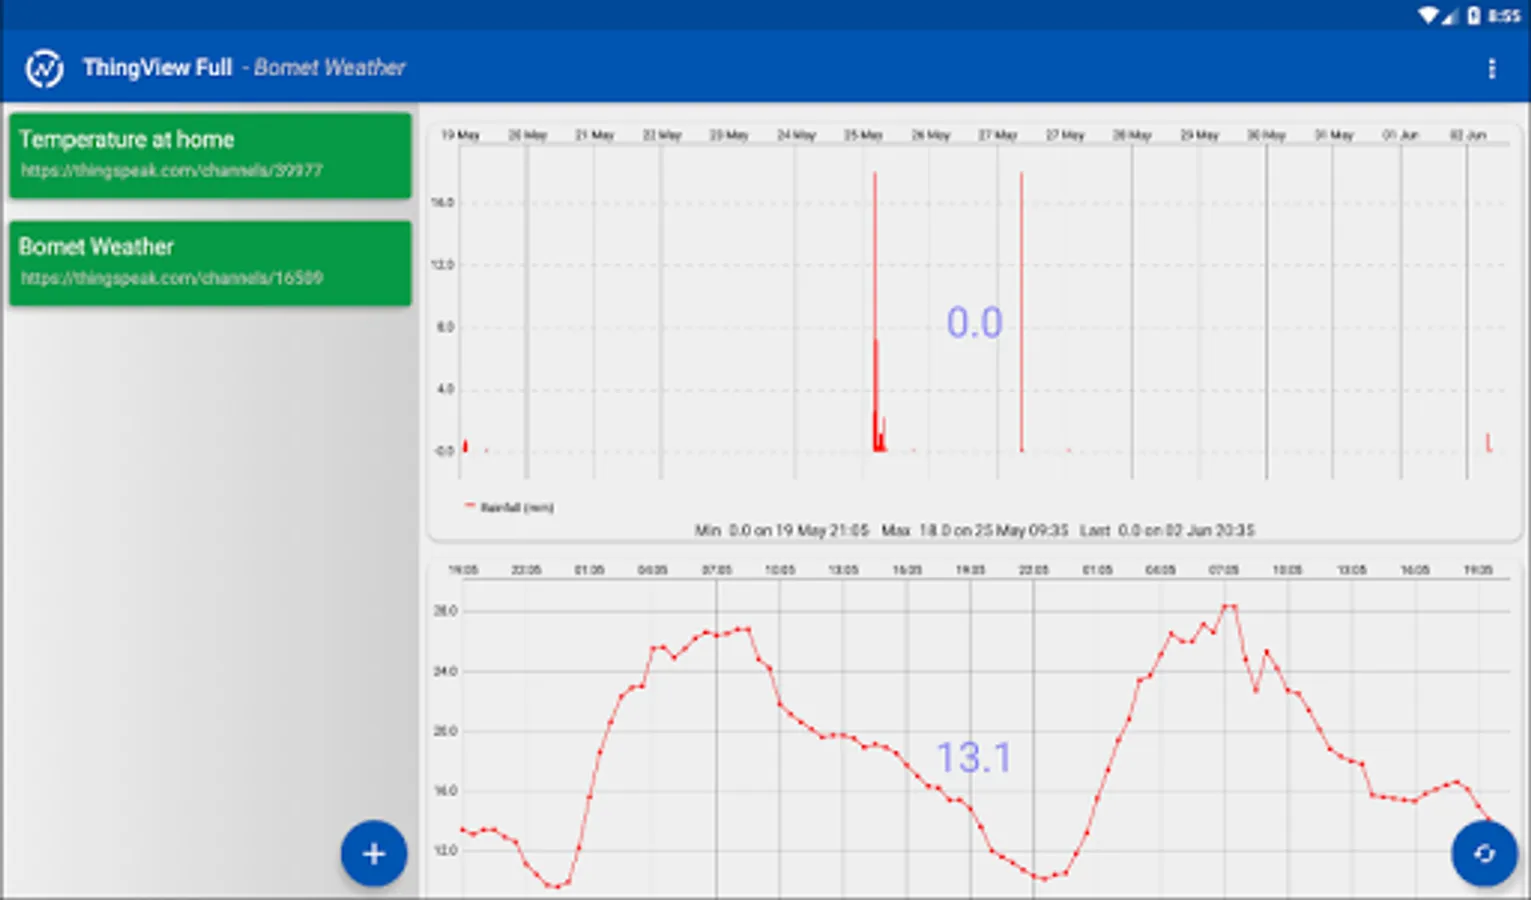Screen dimensions: 1531x900
Task: Click the 21 May date axis label
Action: click(594, 135)
